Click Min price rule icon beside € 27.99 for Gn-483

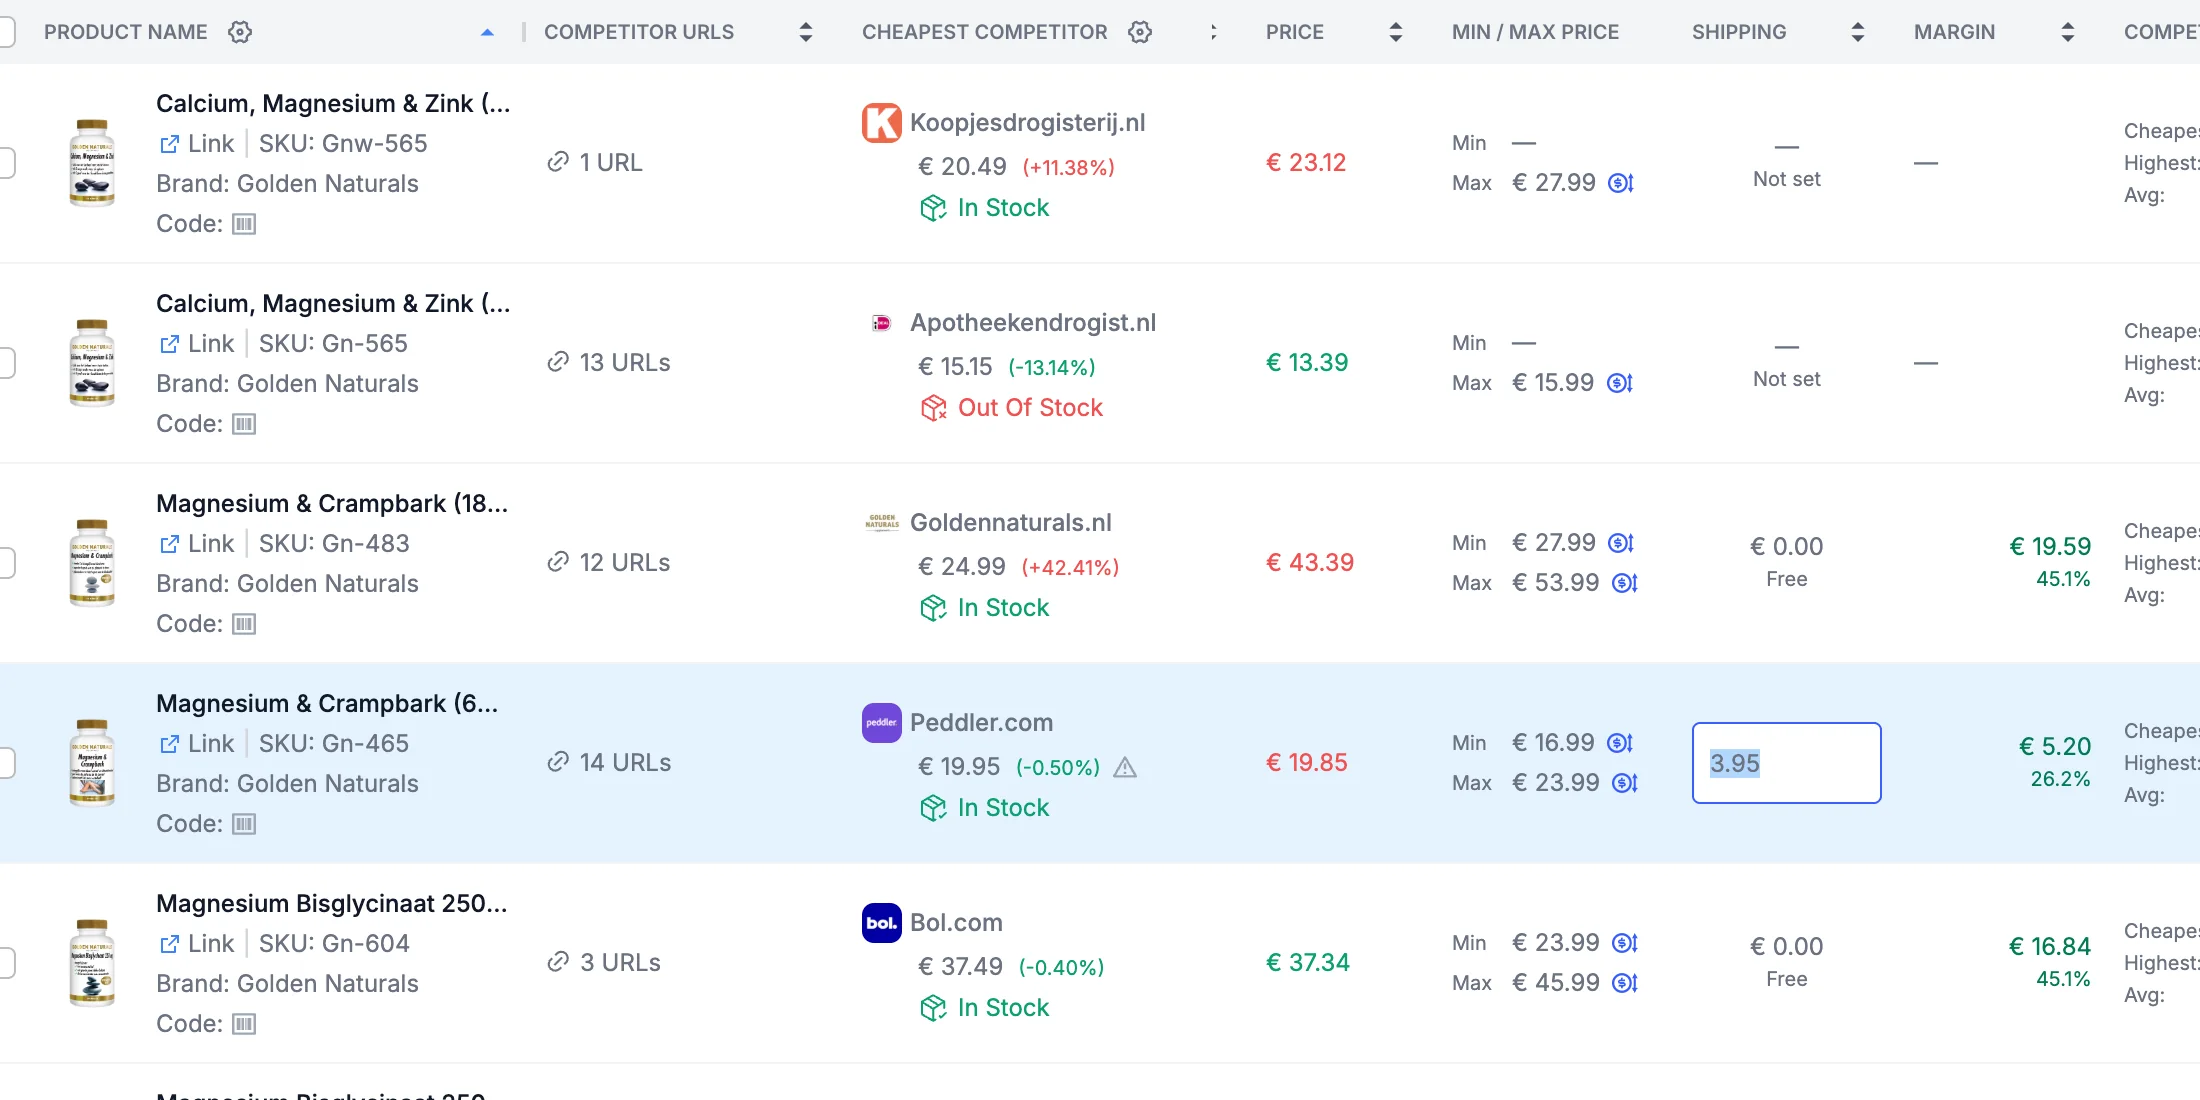click(x=1621, y=543)
